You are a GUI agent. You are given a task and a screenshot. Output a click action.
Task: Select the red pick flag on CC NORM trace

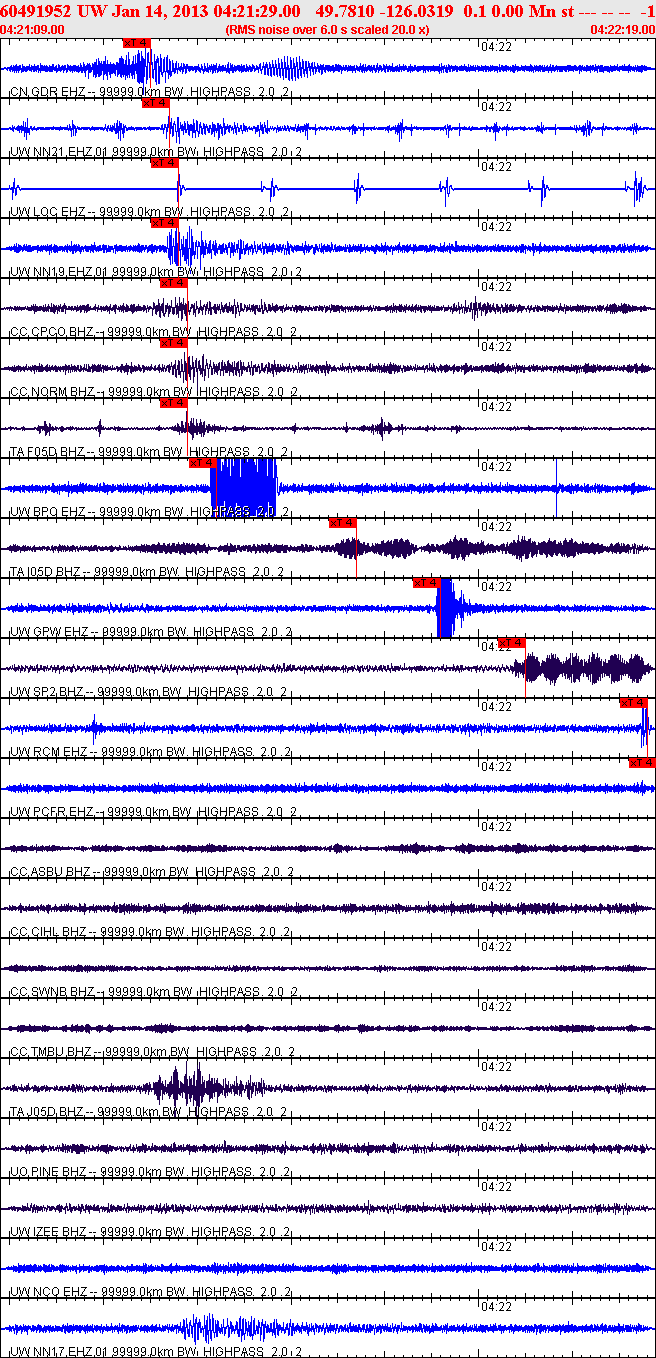pyautogui.click(x=173, y=343)
